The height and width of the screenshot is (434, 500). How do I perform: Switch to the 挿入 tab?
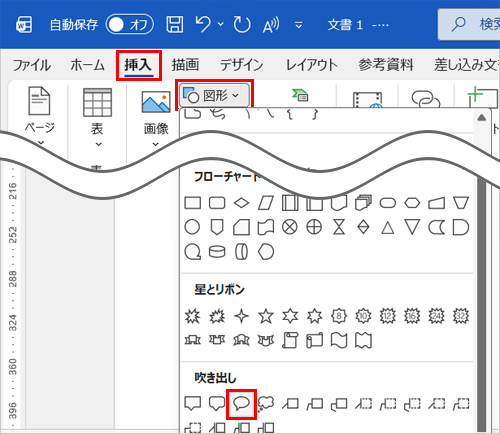[138, 65]
